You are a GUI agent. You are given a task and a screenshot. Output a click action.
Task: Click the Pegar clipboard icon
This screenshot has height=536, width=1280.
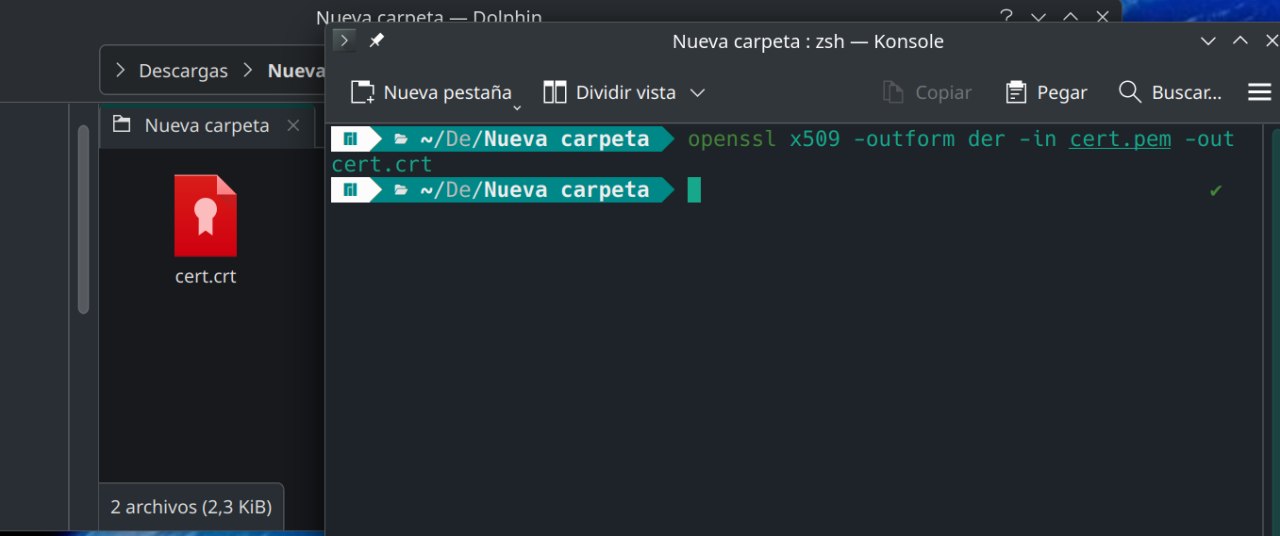pos(1016,93)
